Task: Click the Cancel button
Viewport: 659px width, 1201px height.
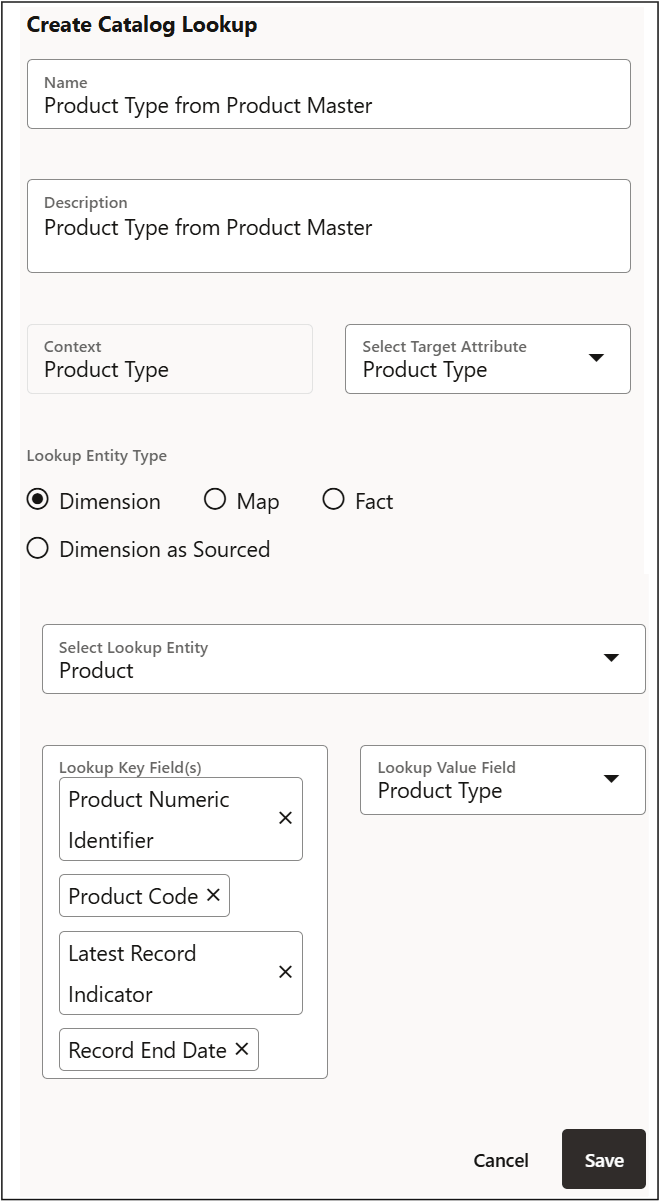Action: (x=501, y=1160)
